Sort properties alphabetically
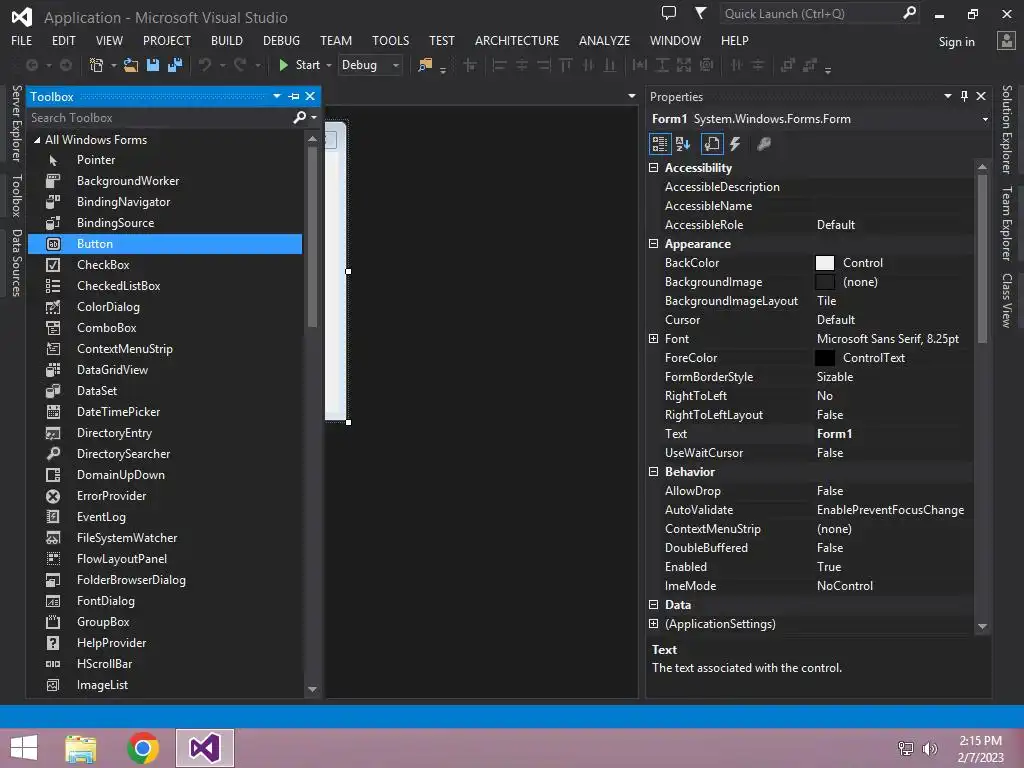This screenshot has width=1024, height=768. (x=683, y=144)
